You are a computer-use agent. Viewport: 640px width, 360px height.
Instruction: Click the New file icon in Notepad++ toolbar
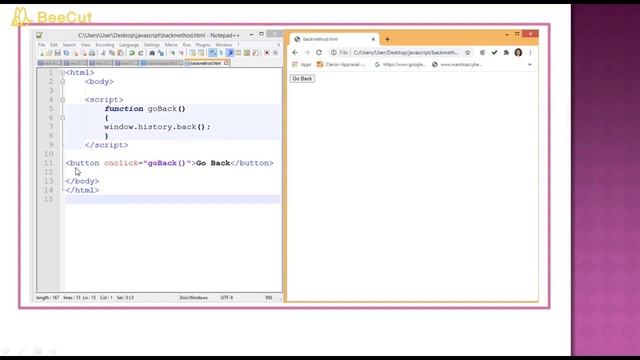pyautogui.click(x=42, y=53)
